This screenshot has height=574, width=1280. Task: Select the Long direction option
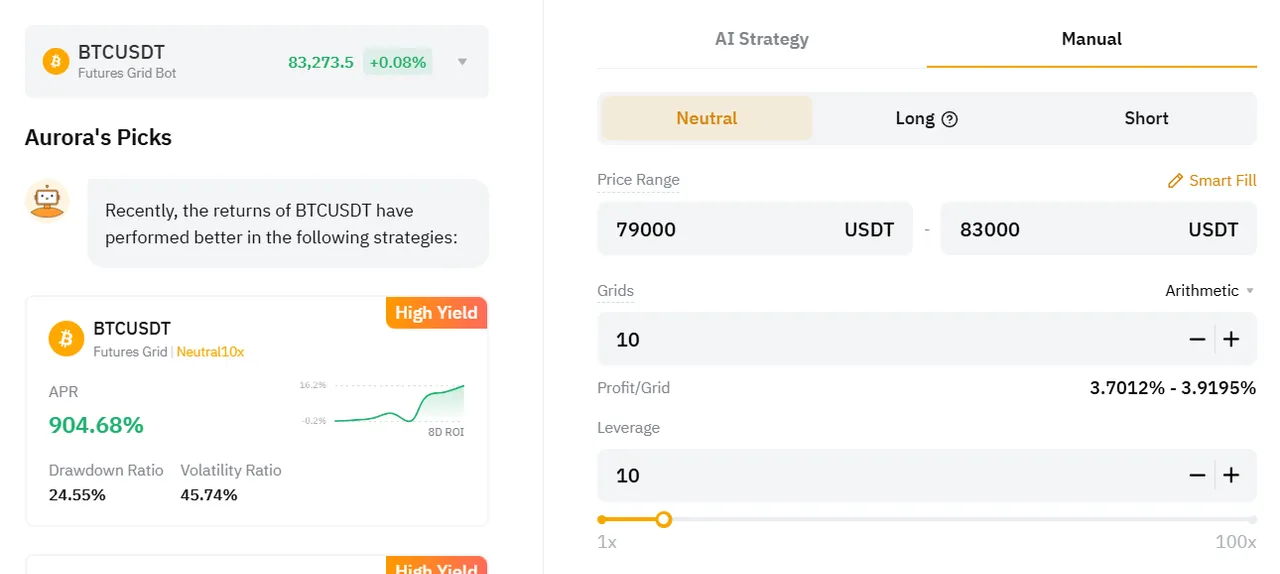[x=926, y=118]
